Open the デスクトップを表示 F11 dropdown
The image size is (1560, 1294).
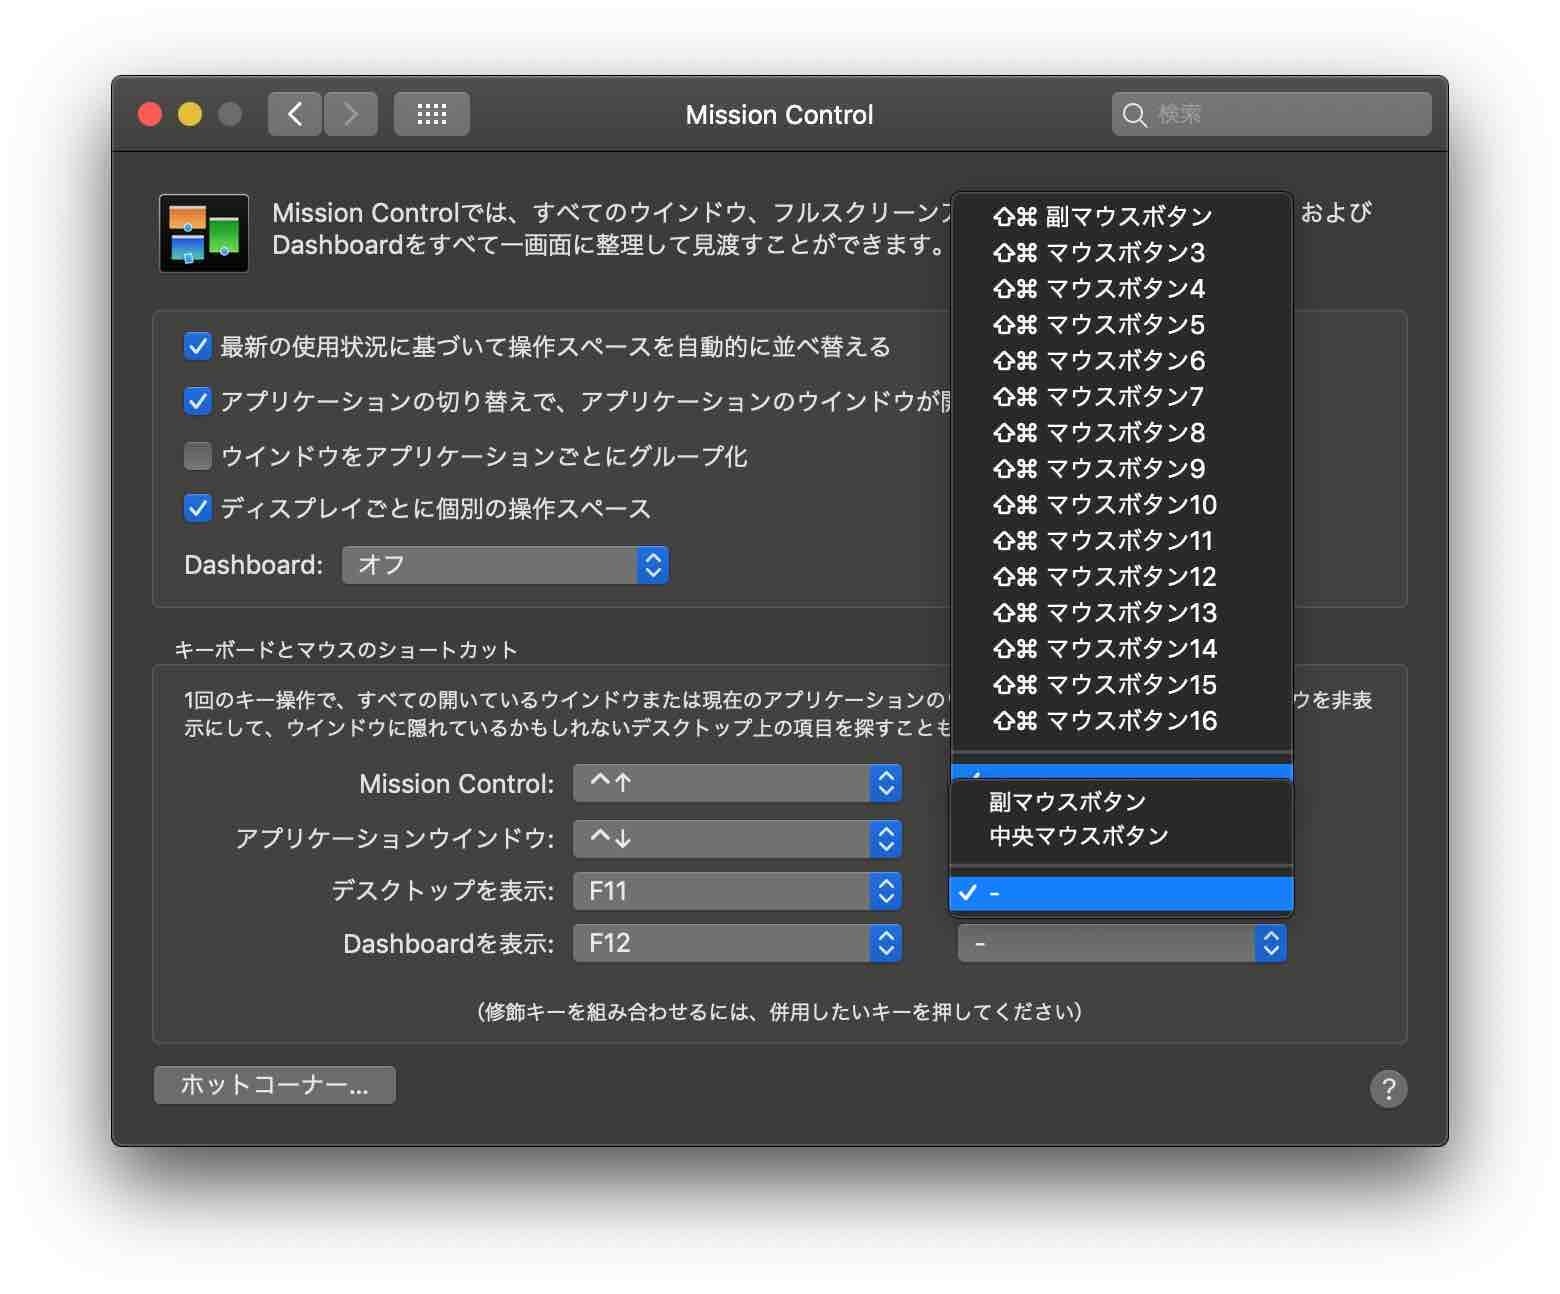737,891
